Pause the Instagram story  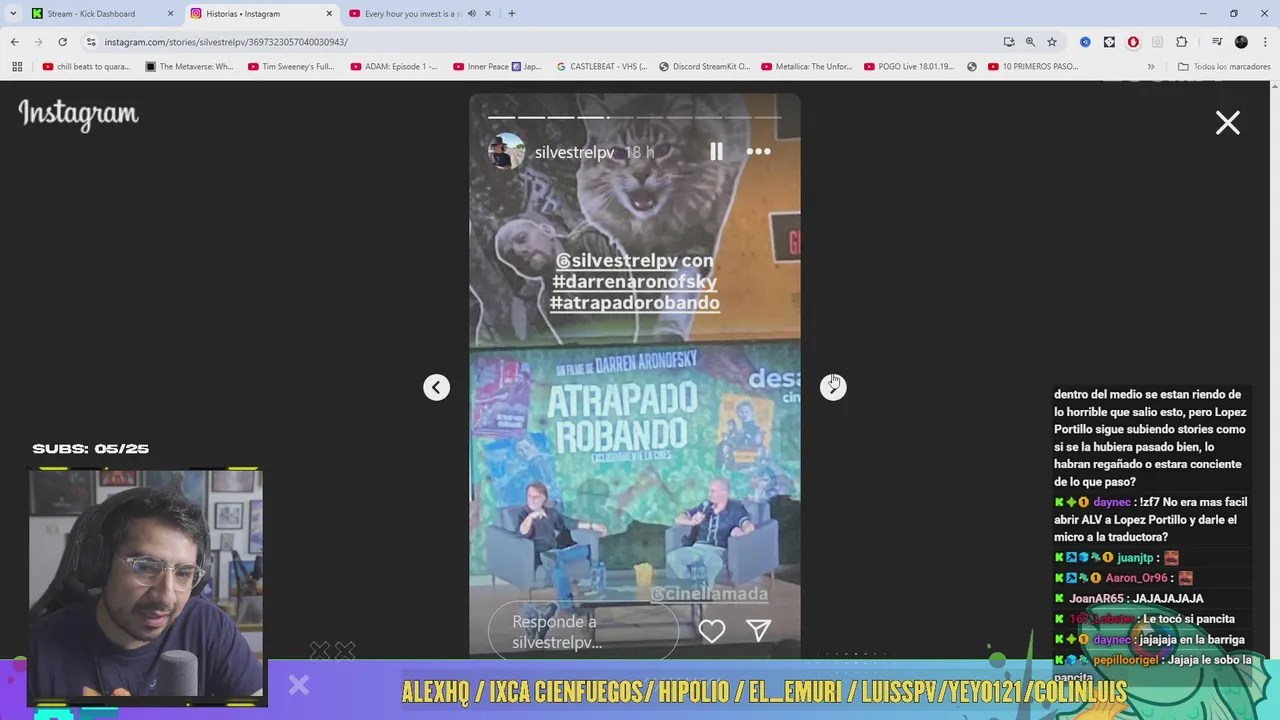click(716, 152)
